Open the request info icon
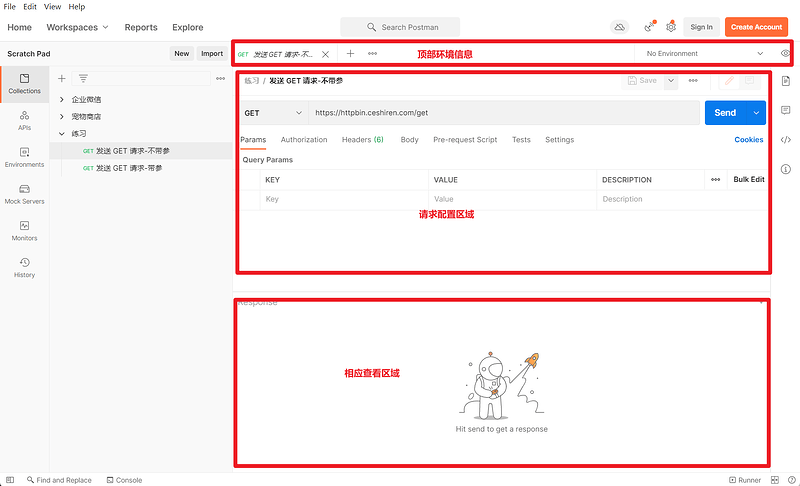The image size is (800, 486). (786, 169)
